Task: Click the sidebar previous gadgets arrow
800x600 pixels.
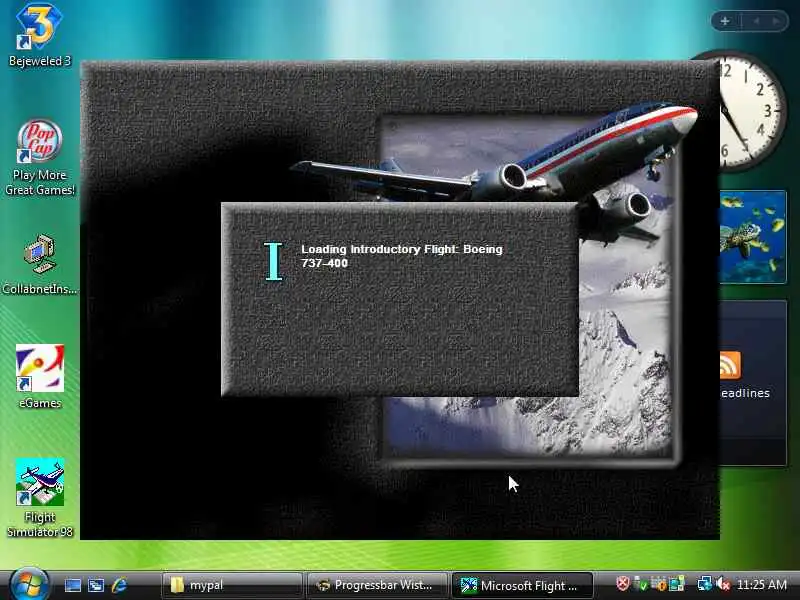Action: (x=756, y=21)
